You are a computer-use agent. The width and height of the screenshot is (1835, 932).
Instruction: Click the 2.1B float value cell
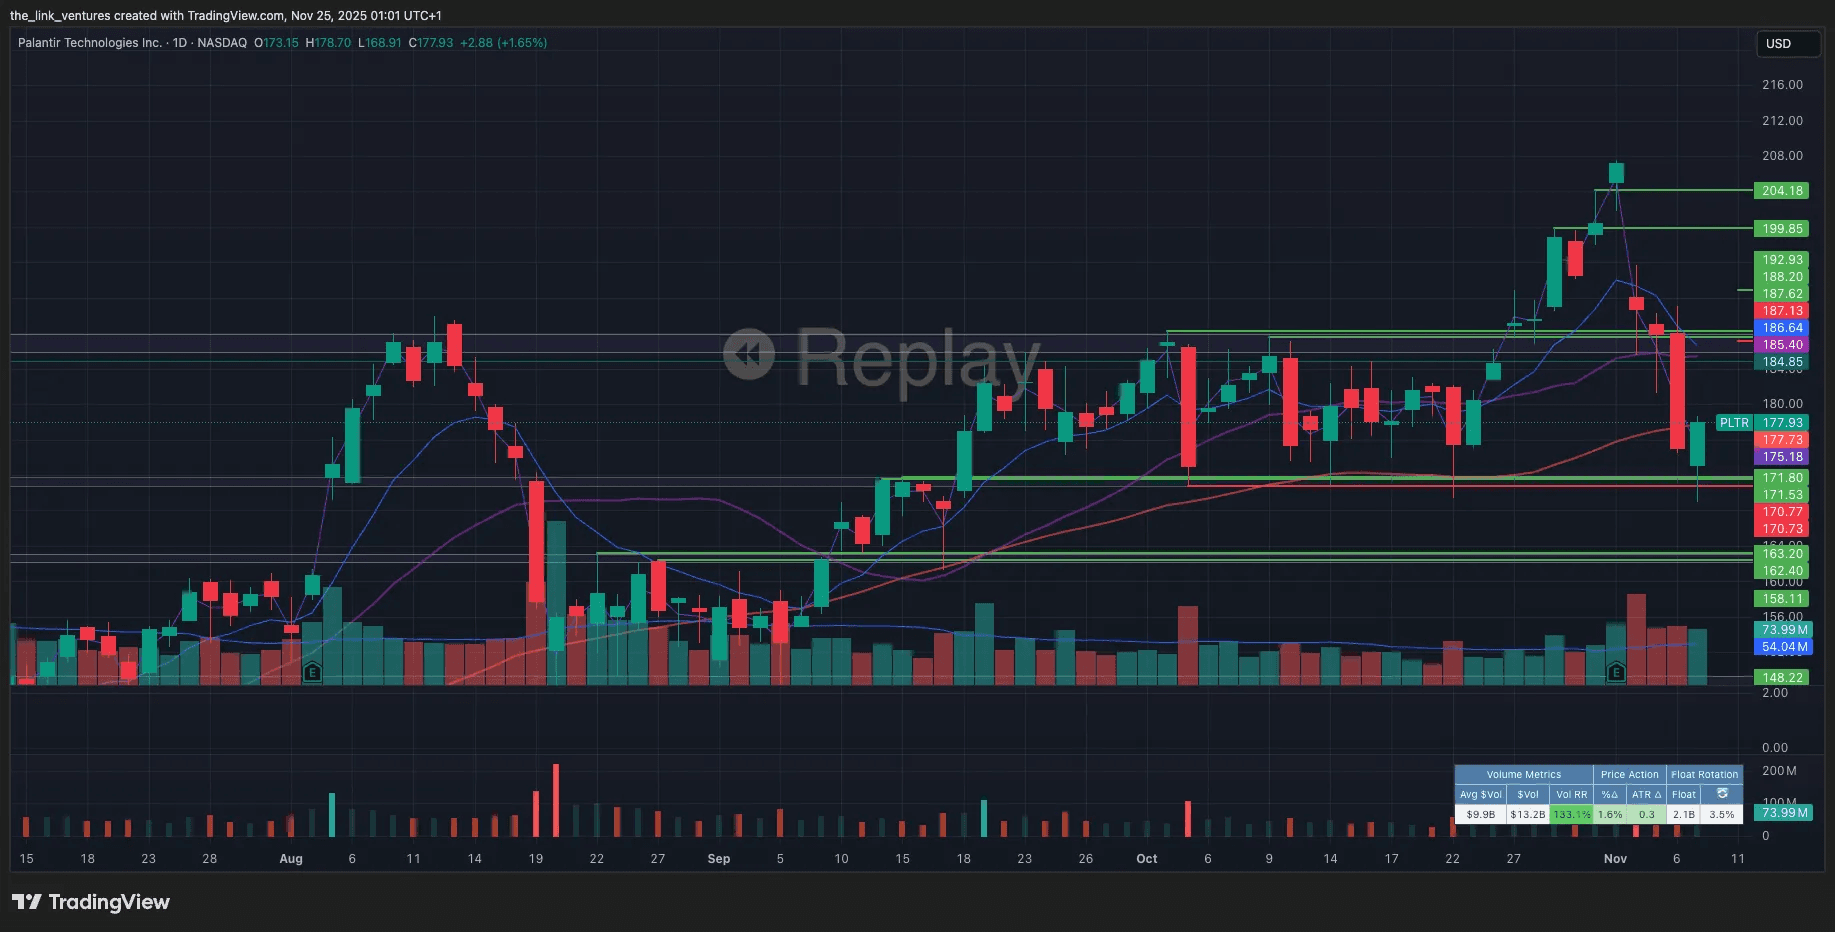[x=1684, y=814]
